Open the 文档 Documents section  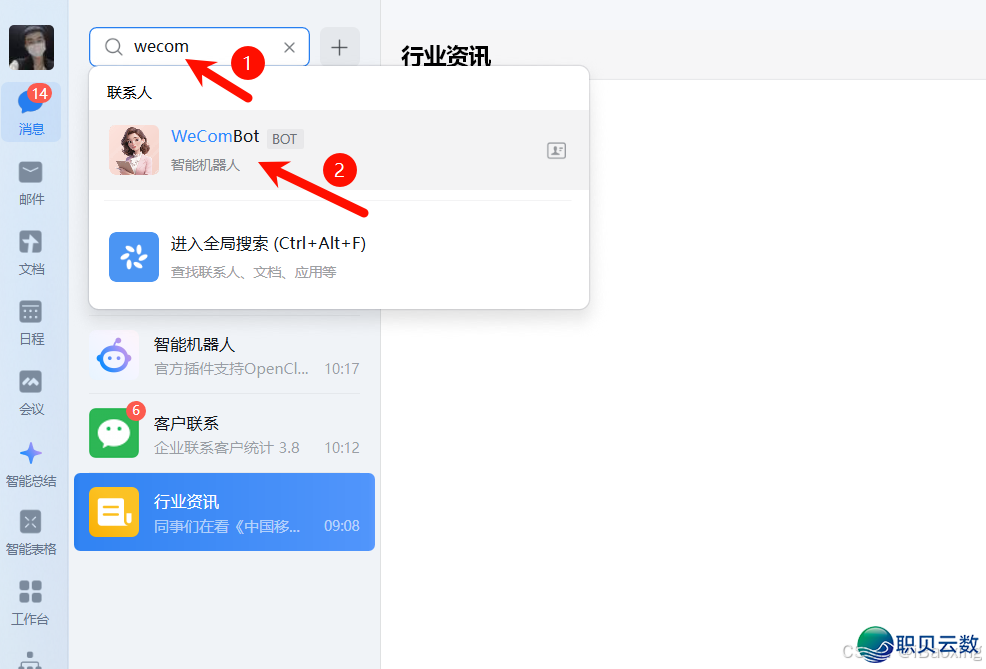[x=31, y=252]
